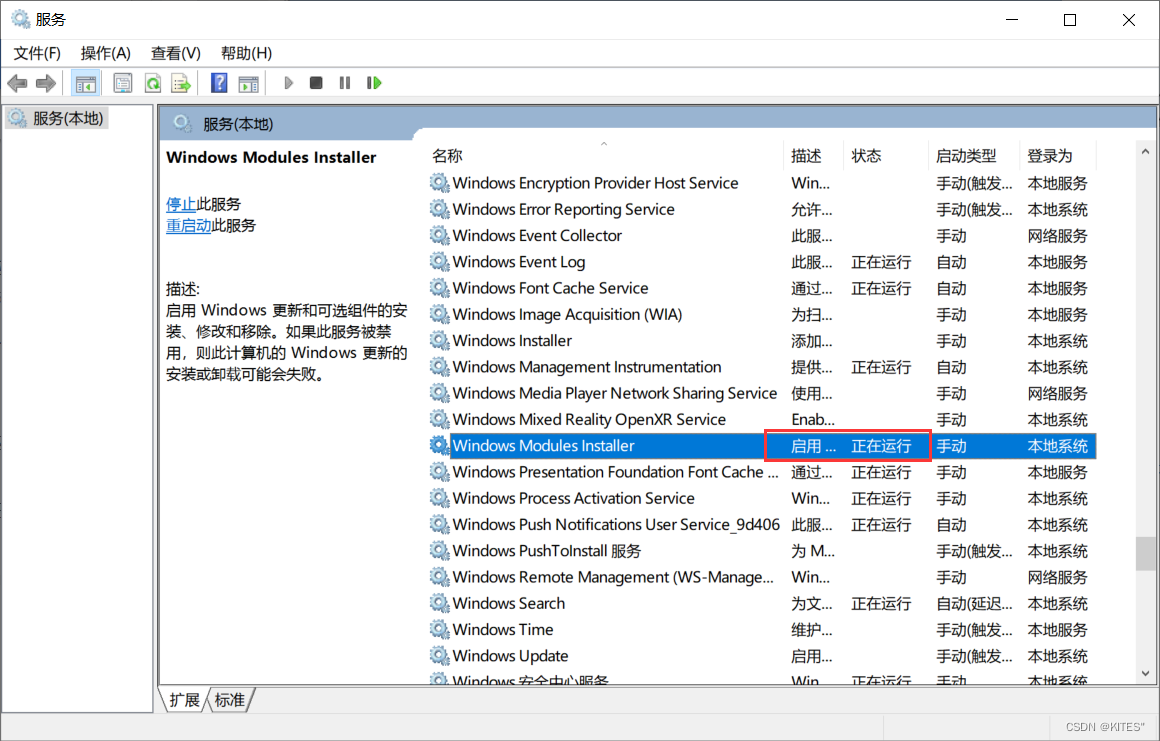Click the gear icon beside Windows PushToInstall 服务

pyautogui.click(x=439, y=551)
